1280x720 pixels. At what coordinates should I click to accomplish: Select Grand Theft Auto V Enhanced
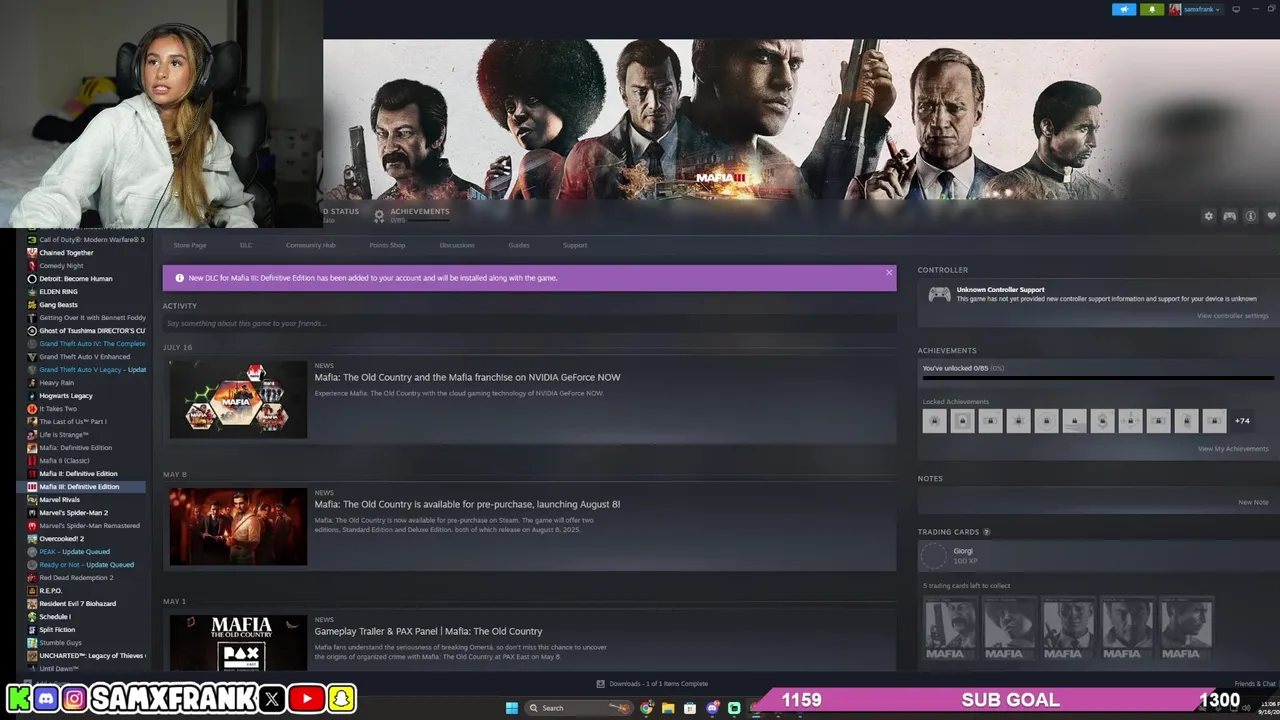[85, 357]
